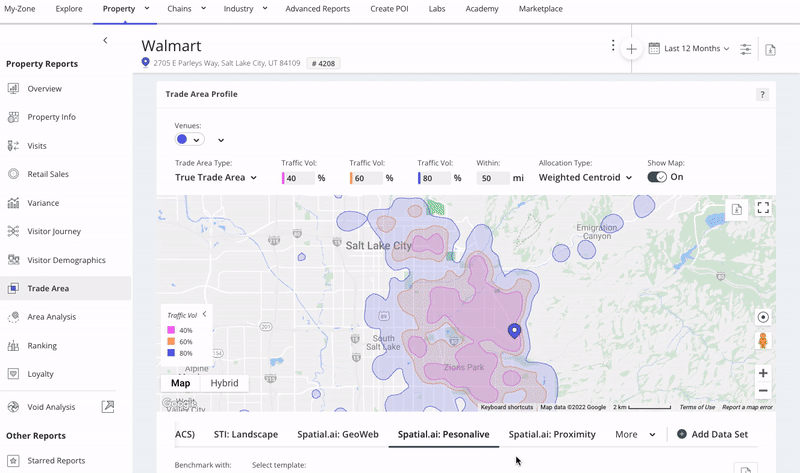800x473 pixels.
Task: Click the Area Analysis icon
Action: click(x=13, y=317)
